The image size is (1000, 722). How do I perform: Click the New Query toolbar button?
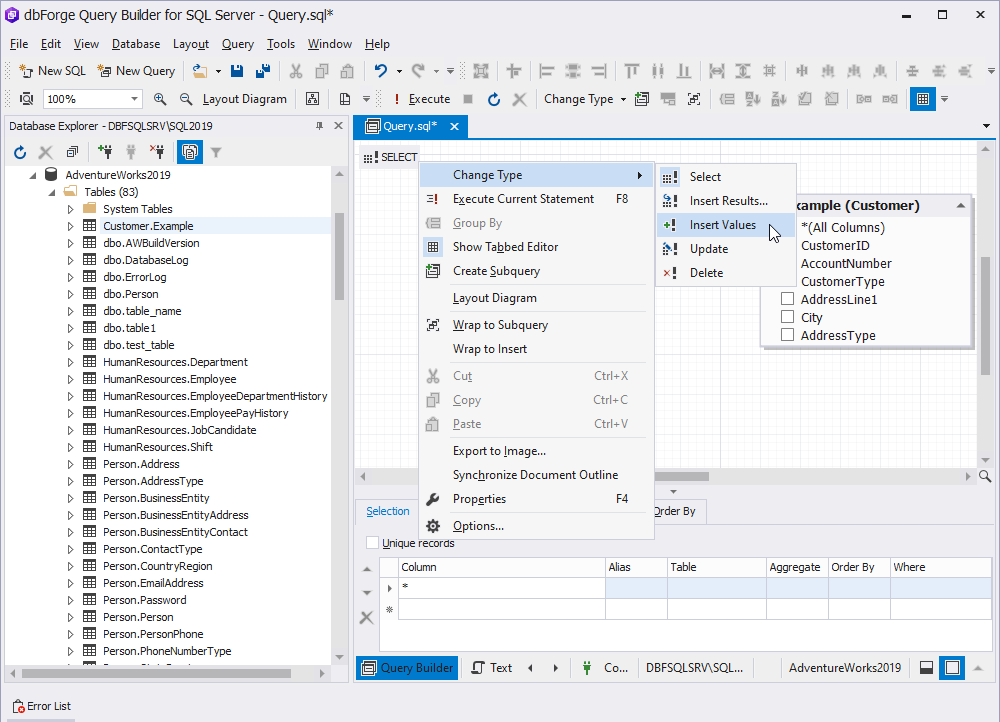pos(136,71)
